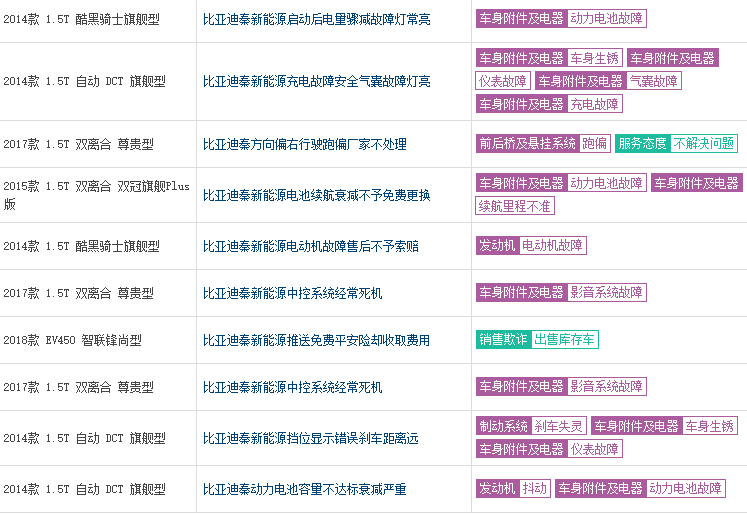Click 发动机 tag next to 抖动

497,489
